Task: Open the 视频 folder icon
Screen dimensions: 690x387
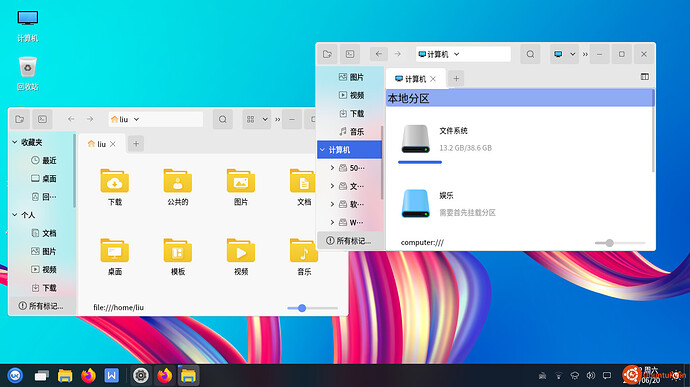Action: tap(241, 257)
